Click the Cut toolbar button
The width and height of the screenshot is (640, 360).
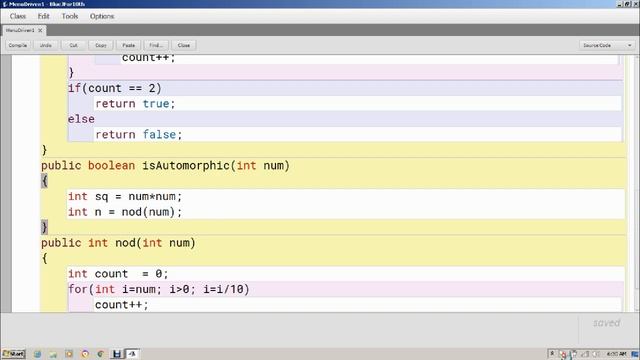click(x=73, y=45)
